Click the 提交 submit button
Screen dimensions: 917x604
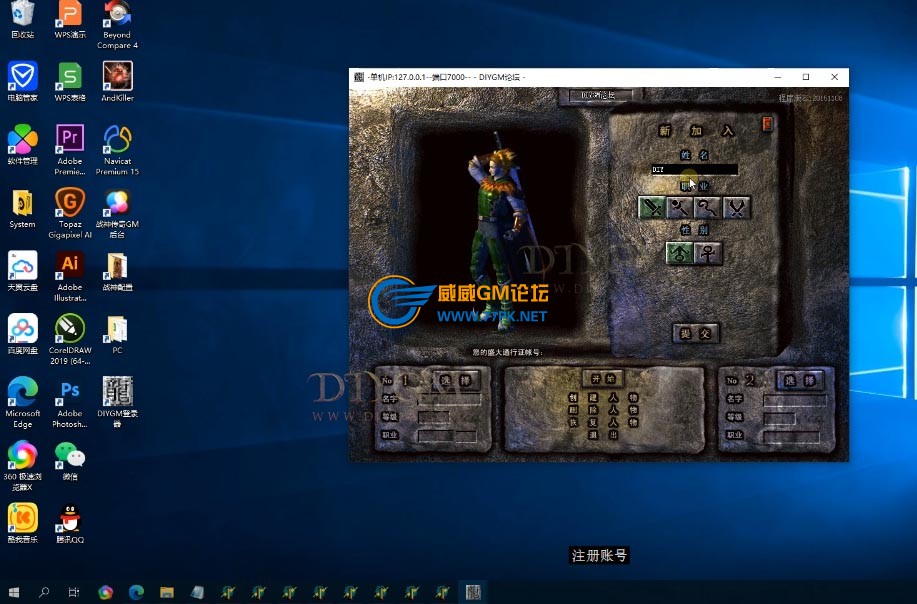click(695, 333)
